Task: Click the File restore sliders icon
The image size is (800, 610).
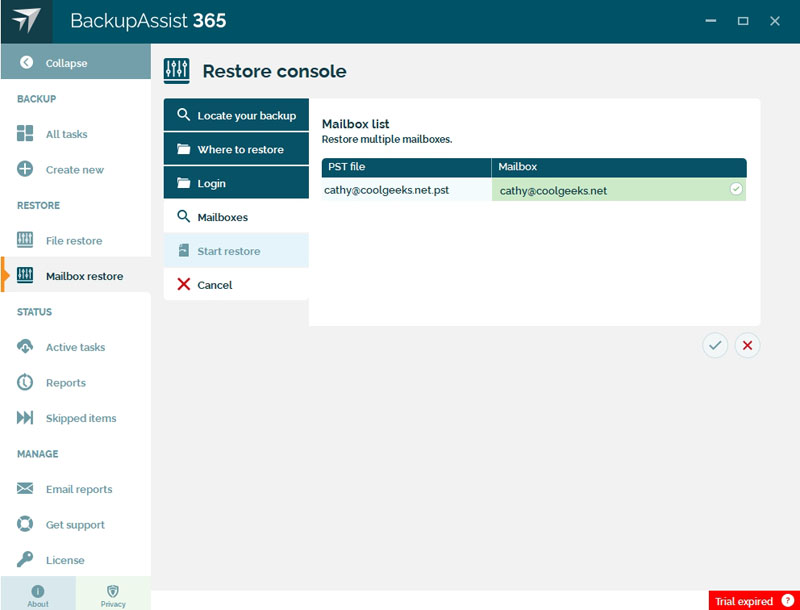Action: tap(25, 240)
